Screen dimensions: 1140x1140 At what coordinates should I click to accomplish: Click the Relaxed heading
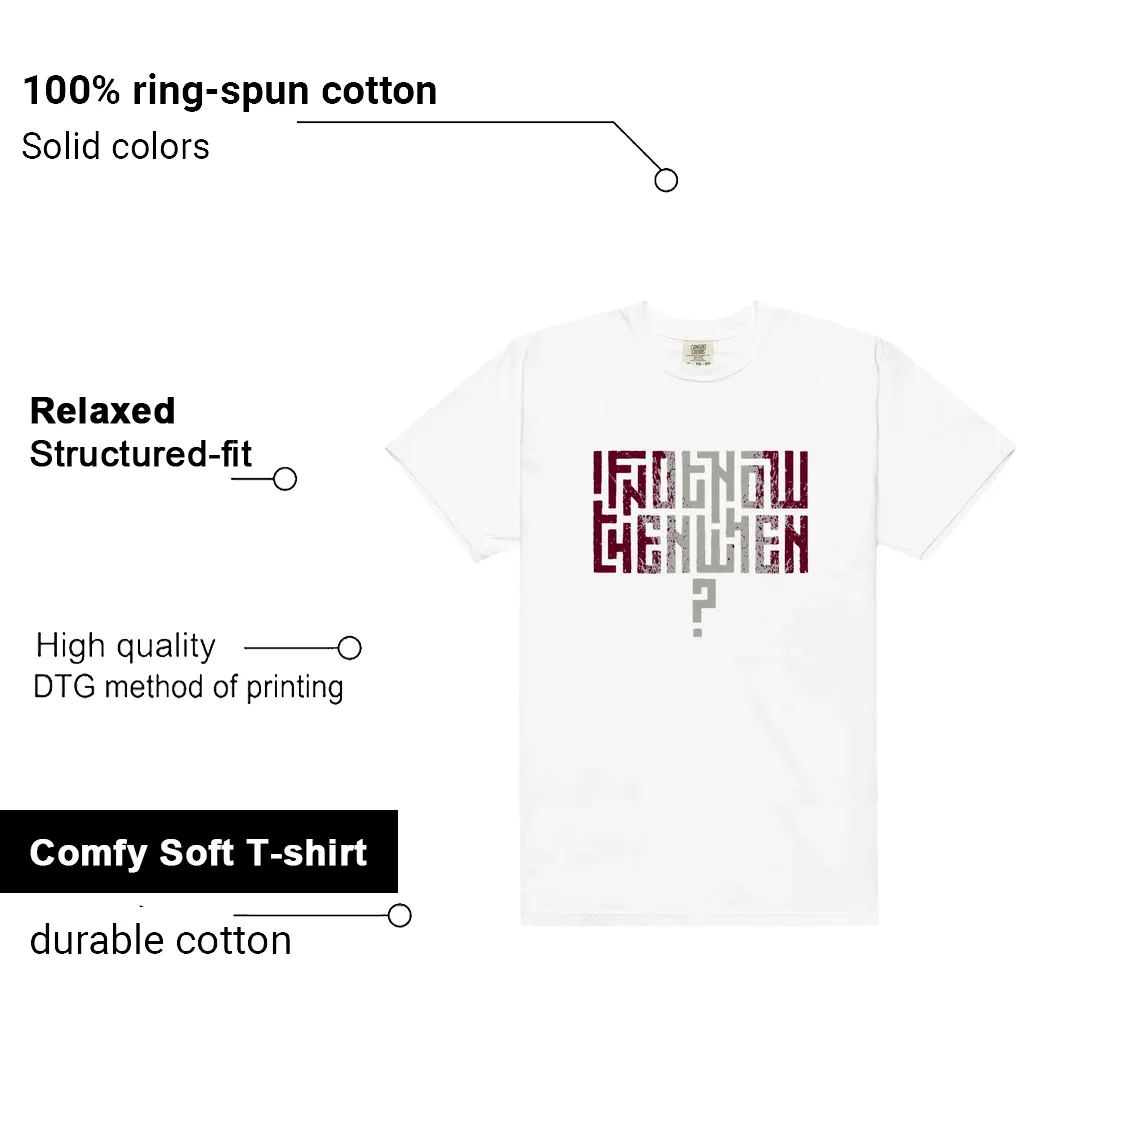click(x=103, y=411)
